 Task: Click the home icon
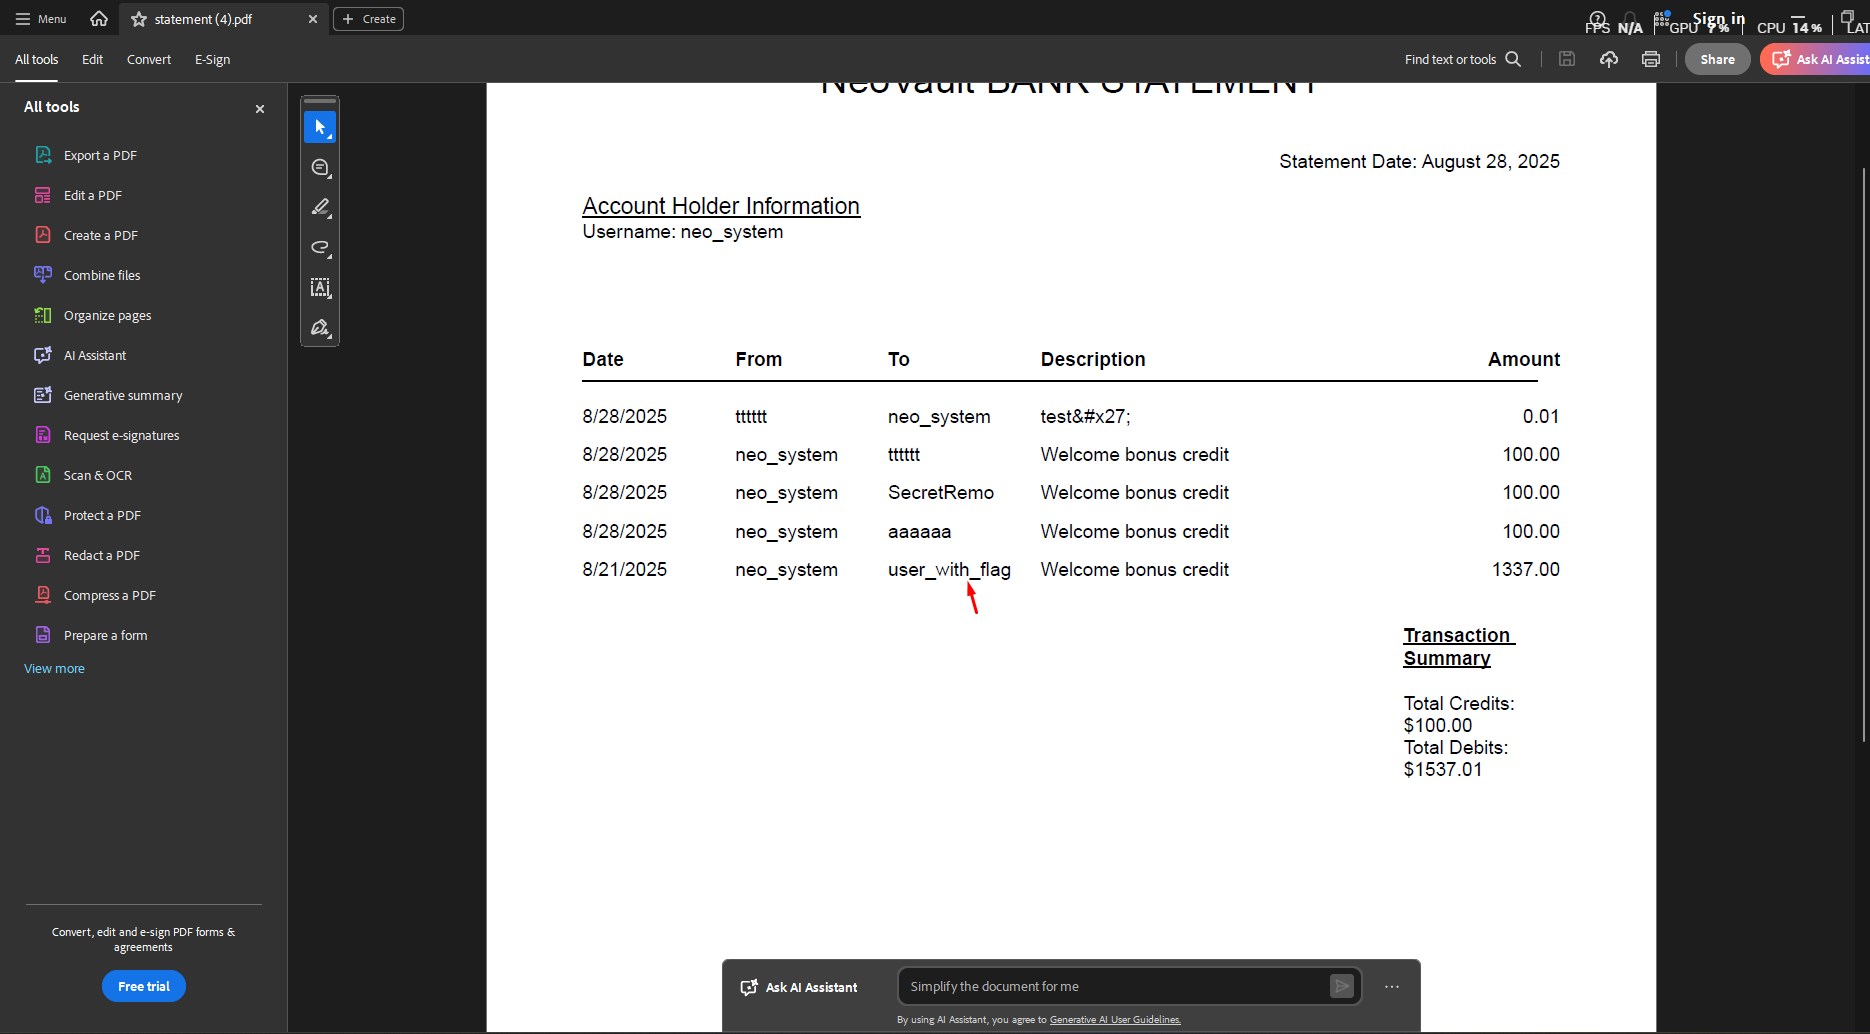[99, 19]
